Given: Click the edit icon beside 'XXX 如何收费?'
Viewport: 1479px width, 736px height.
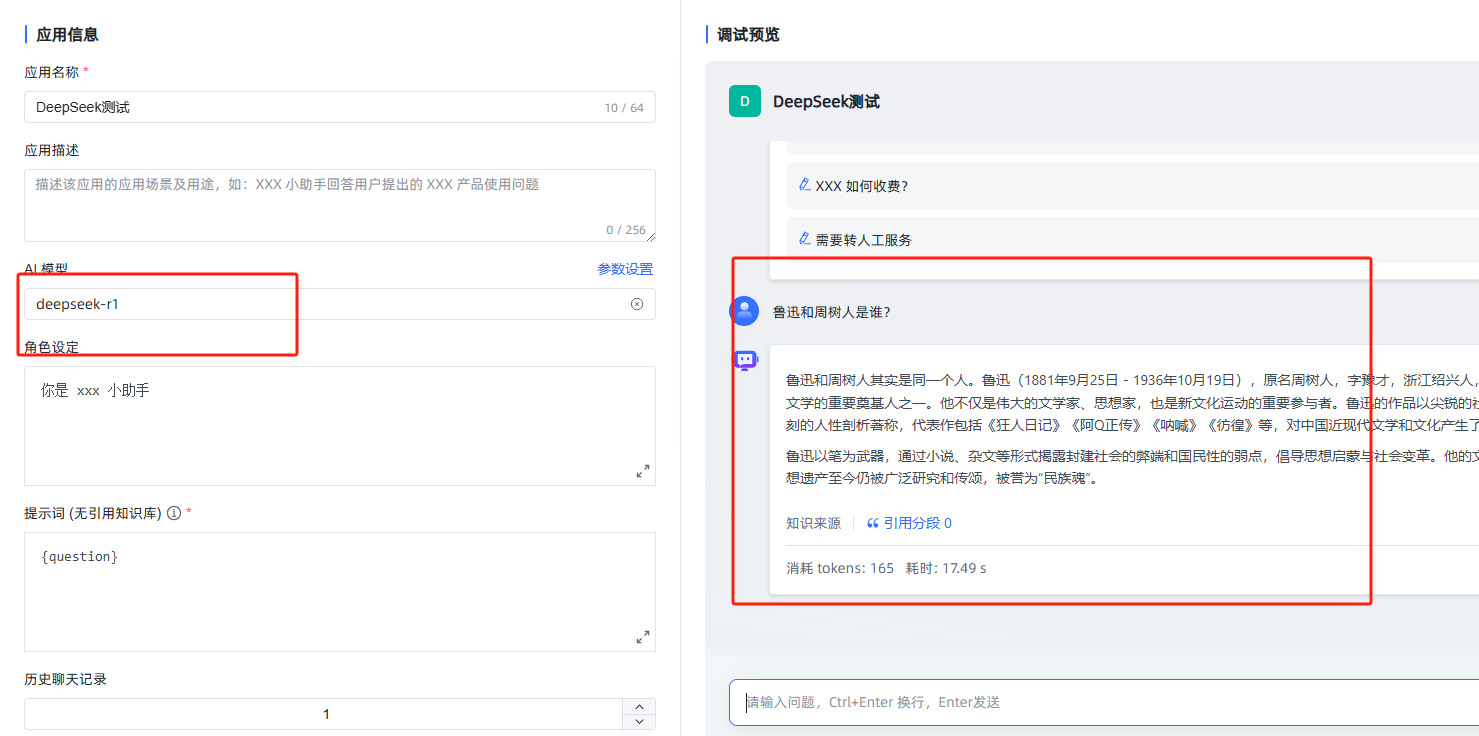Looking at the screenshot, I should 805,185.
